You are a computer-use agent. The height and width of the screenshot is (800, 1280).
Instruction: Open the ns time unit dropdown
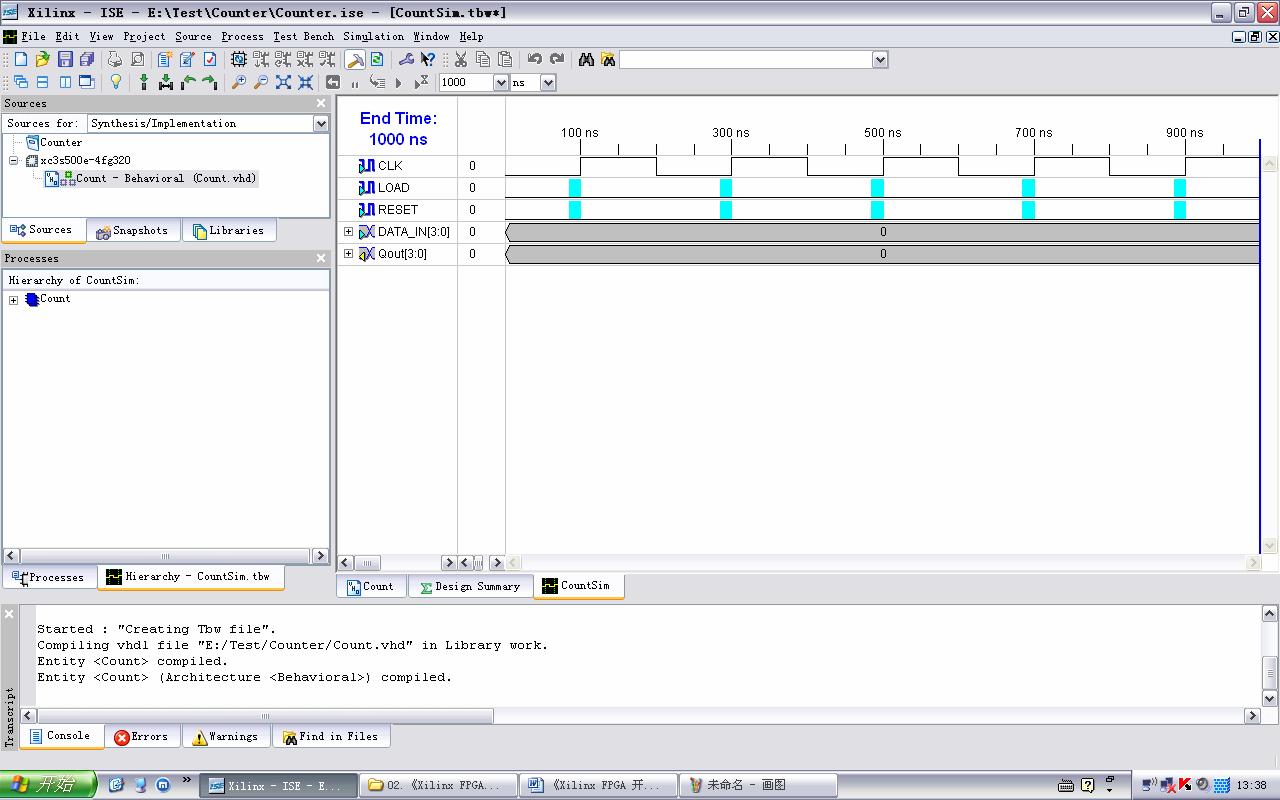click(548, 83)
